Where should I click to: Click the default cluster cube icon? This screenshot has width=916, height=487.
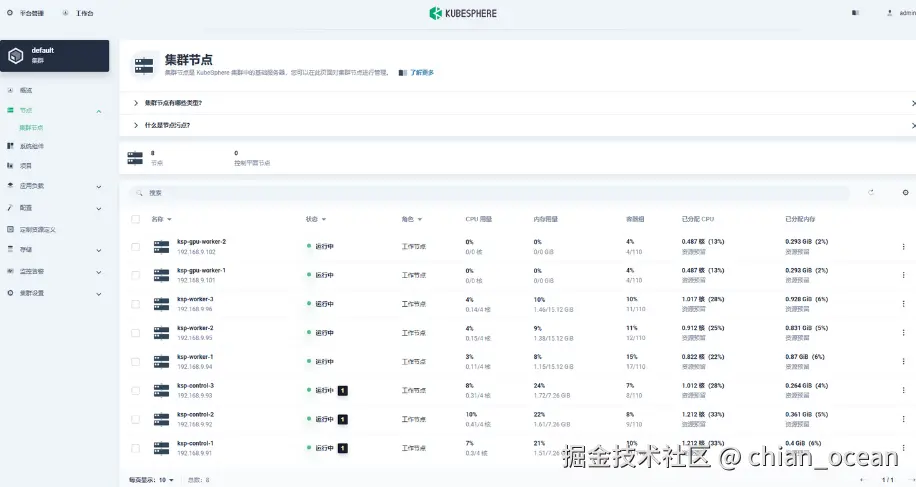(x=15, y=55)
